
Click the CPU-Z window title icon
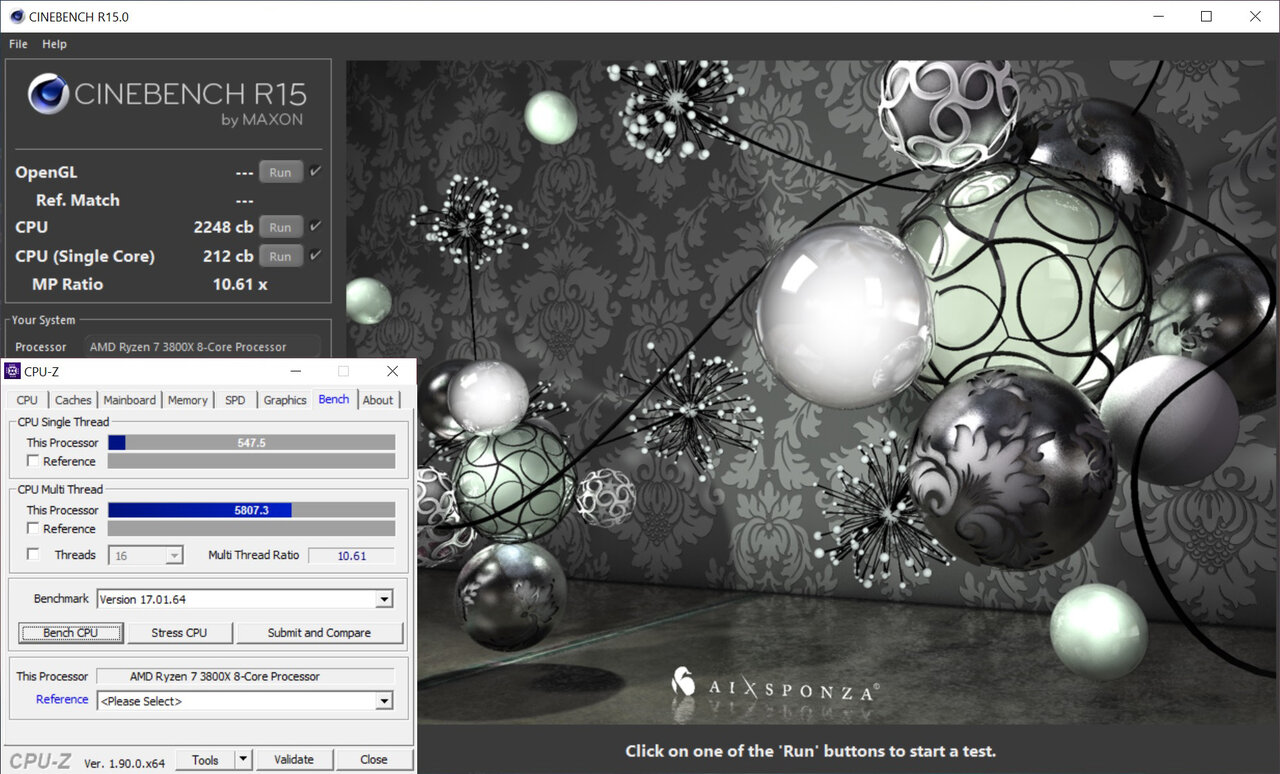click(x=12, y=371)
